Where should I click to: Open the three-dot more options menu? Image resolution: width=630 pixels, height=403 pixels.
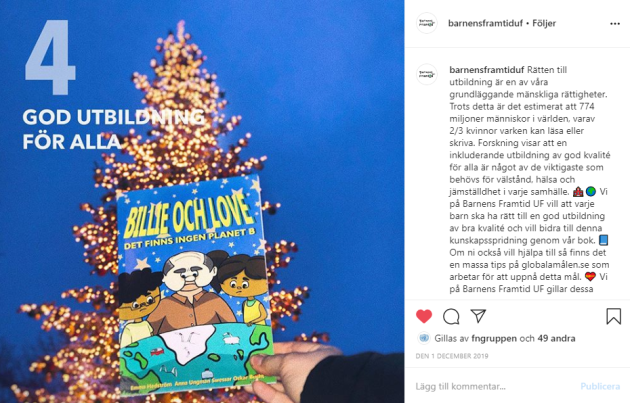tap(615, 24)
